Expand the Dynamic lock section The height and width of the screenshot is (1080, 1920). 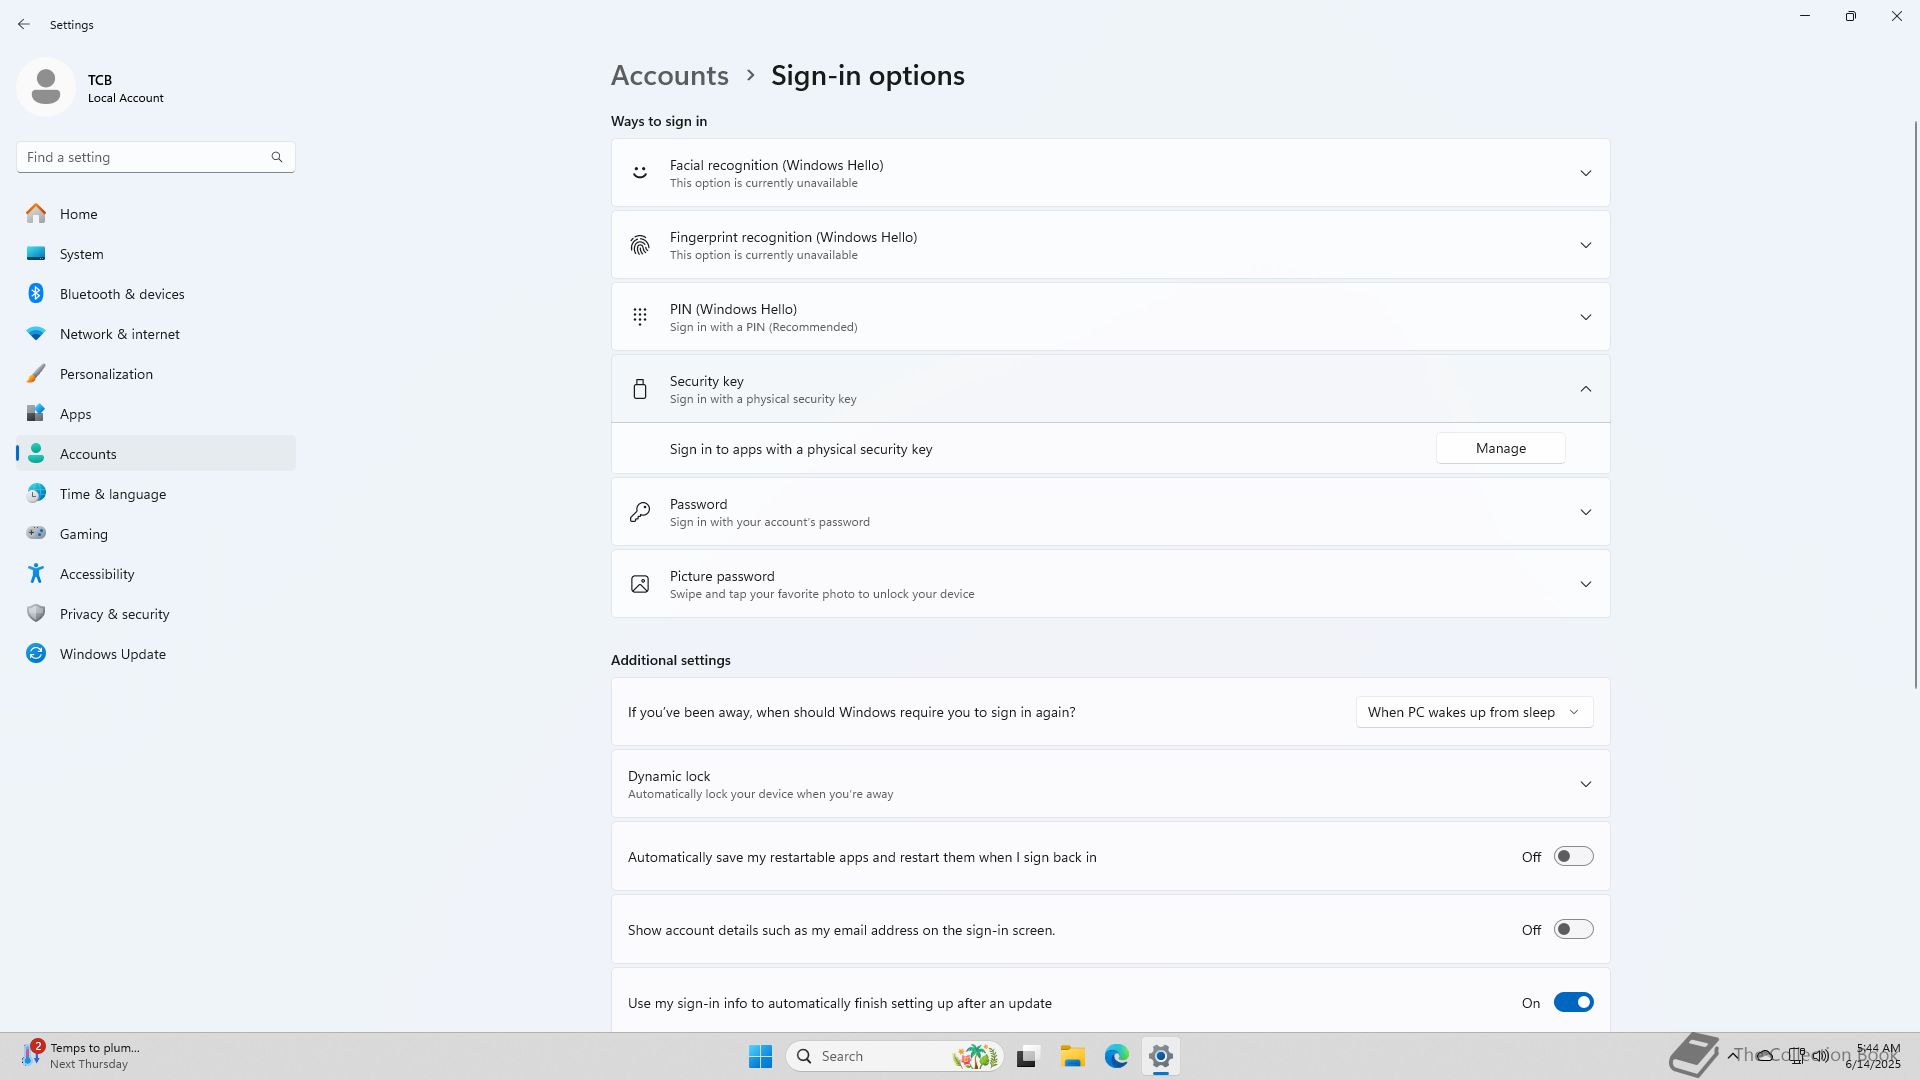click(1585, 784)
